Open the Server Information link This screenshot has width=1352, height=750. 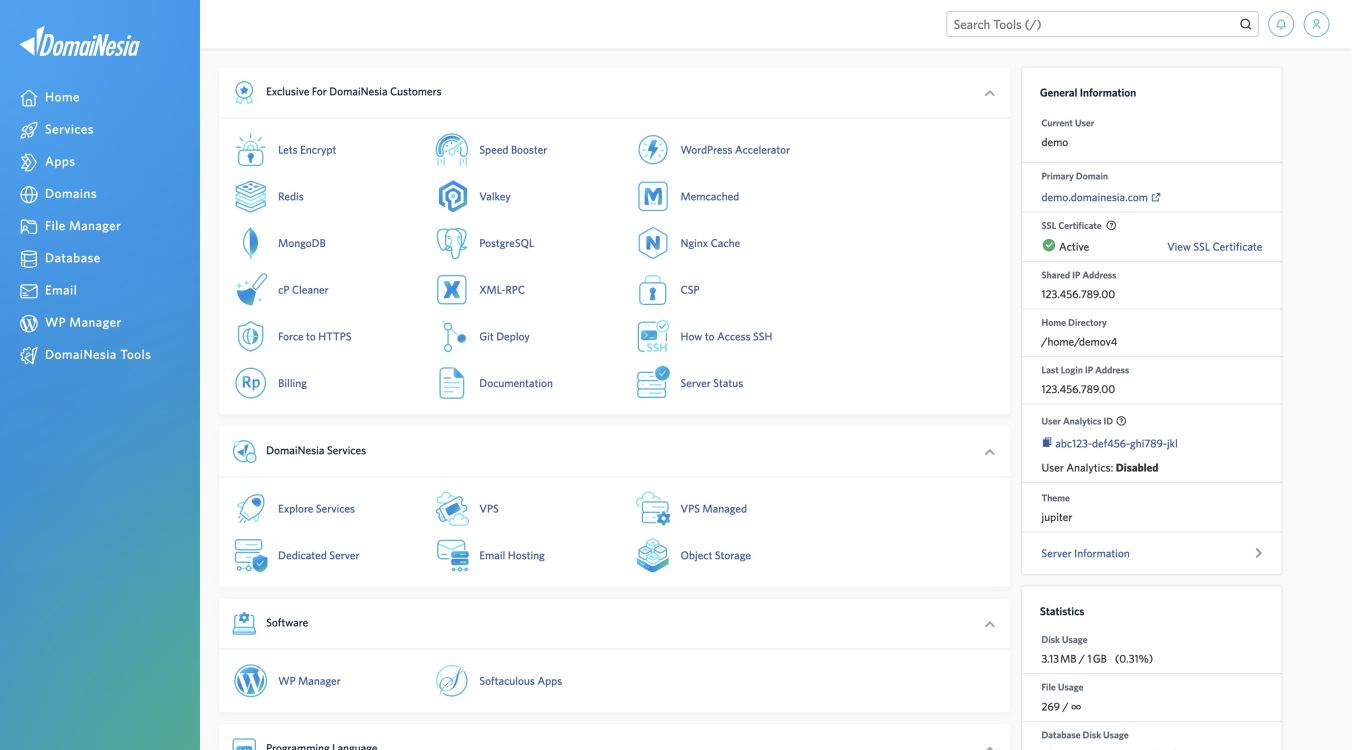[1085, 553]
